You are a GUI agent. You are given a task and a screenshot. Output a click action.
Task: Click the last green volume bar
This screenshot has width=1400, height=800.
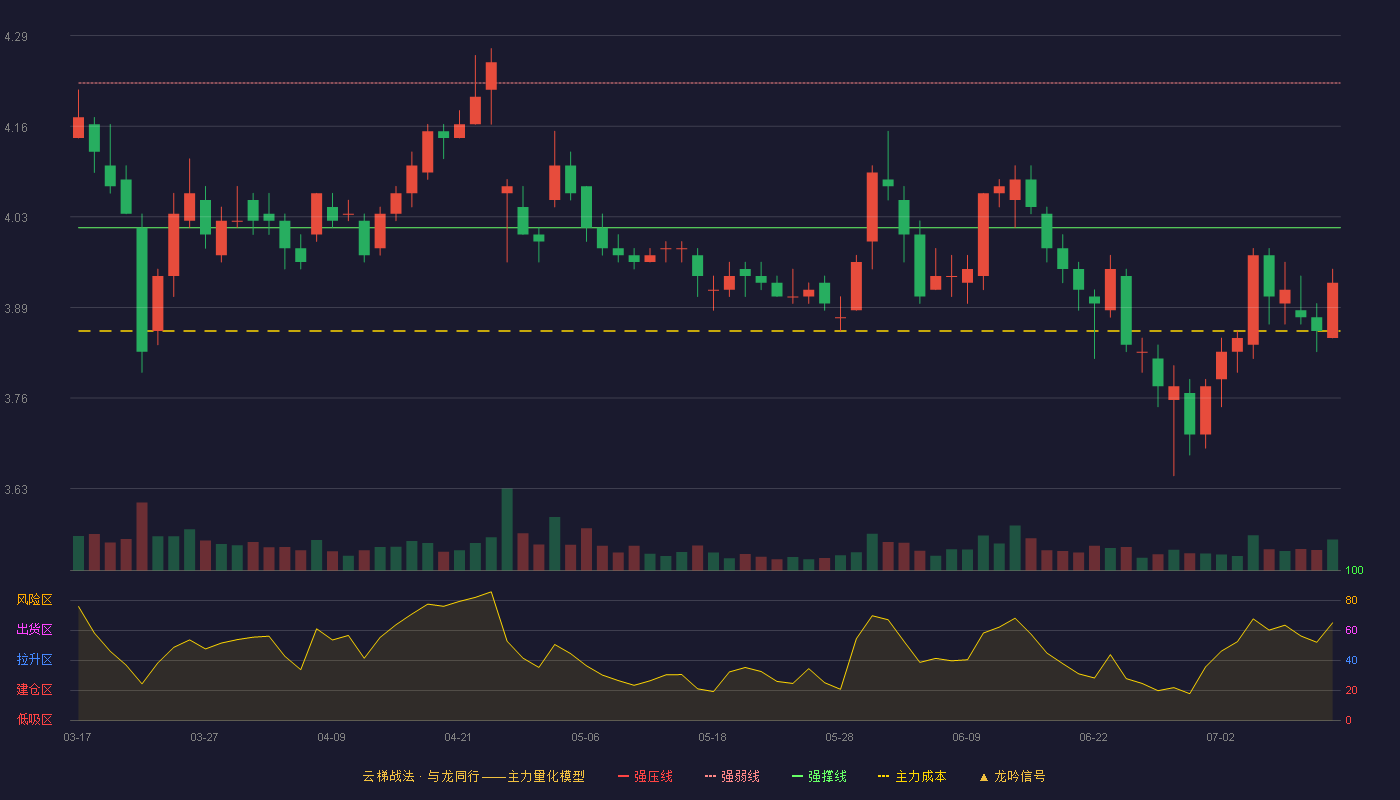click(1332, 555)
